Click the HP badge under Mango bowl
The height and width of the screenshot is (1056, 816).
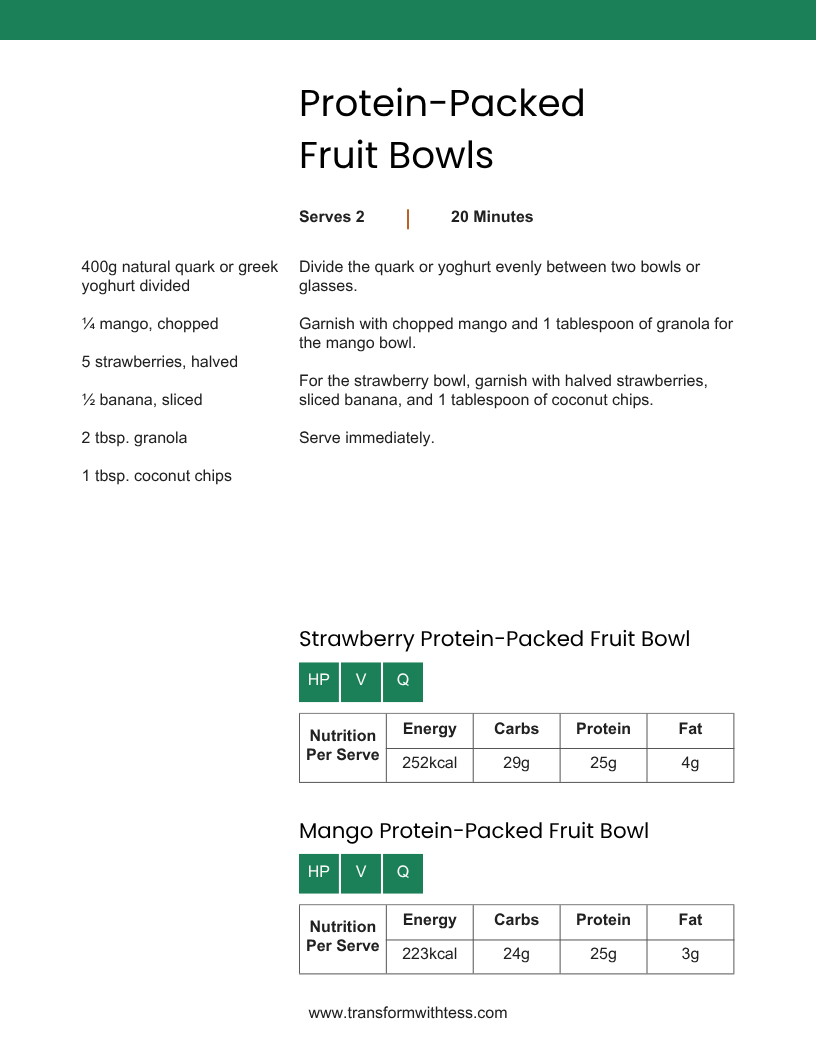pyautogui.click(x=319, y=873)
